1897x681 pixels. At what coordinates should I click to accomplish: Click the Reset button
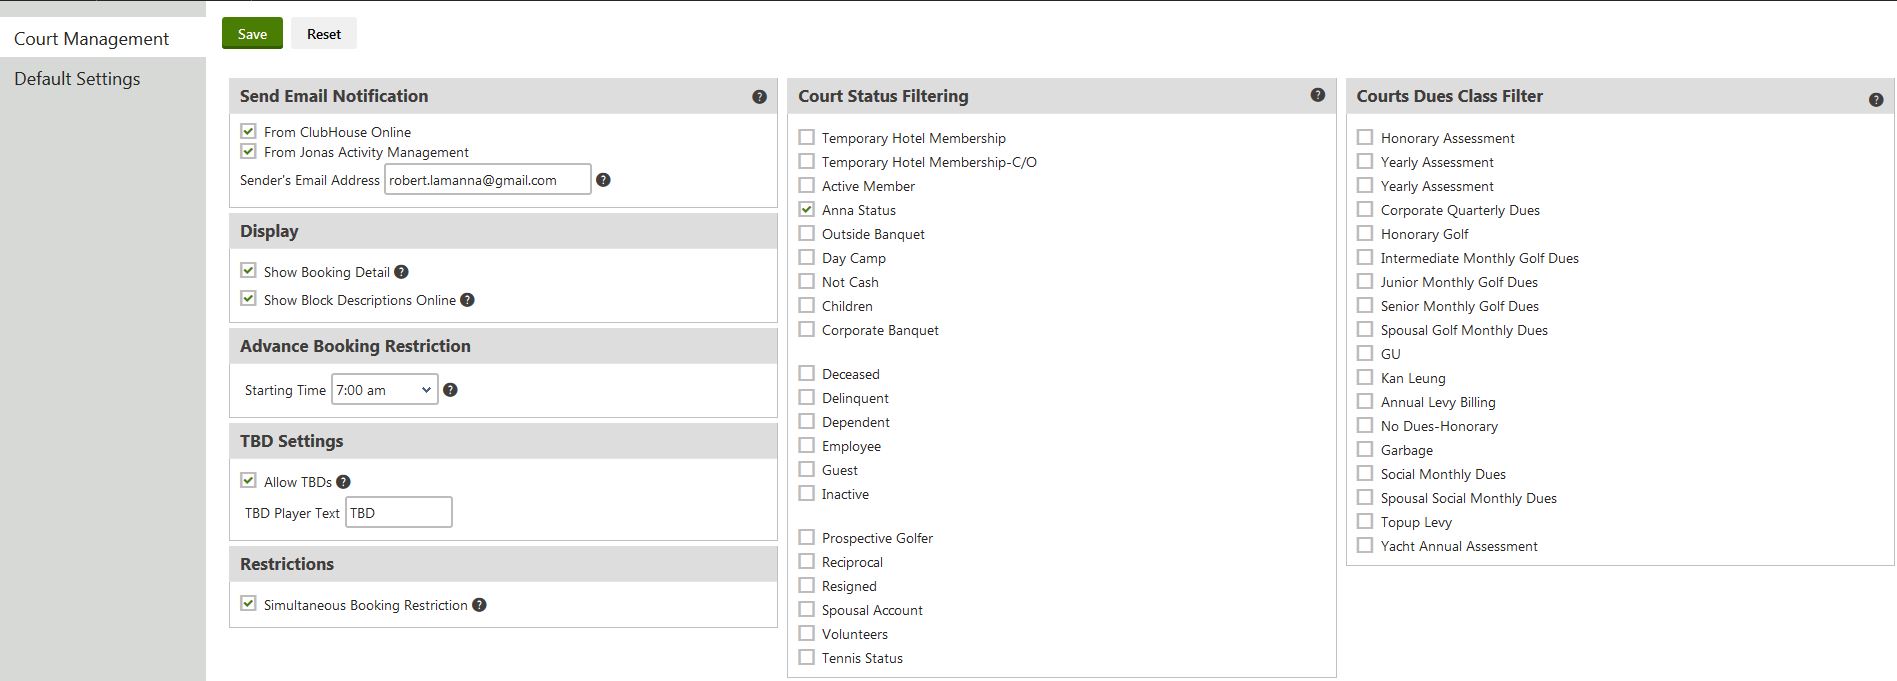(323, 34)
